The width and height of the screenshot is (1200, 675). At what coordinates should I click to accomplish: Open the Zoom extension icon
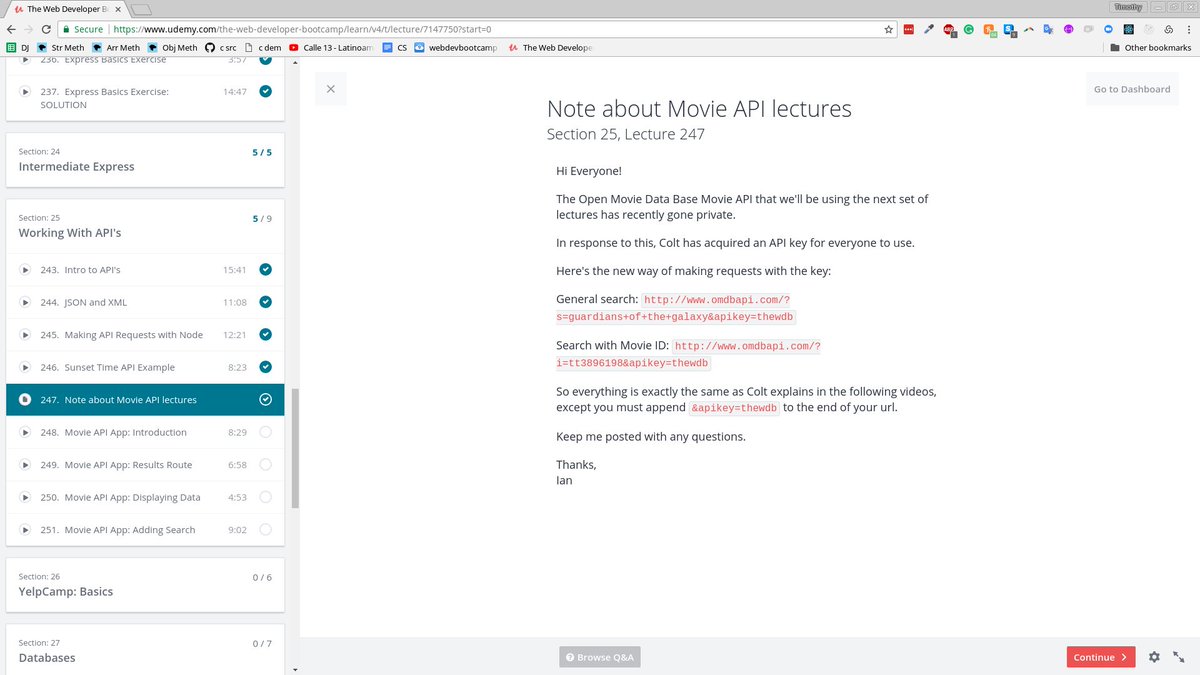point(1108,30)
